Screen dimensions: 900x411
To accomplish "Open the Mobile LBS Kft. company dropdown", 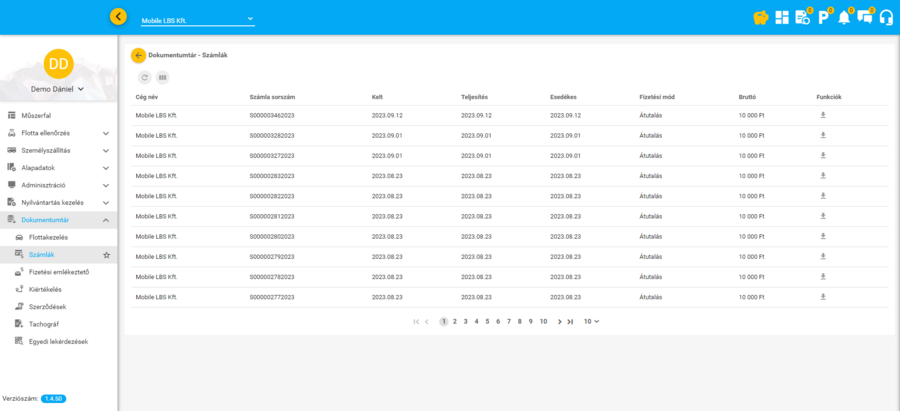I will 197,20.
